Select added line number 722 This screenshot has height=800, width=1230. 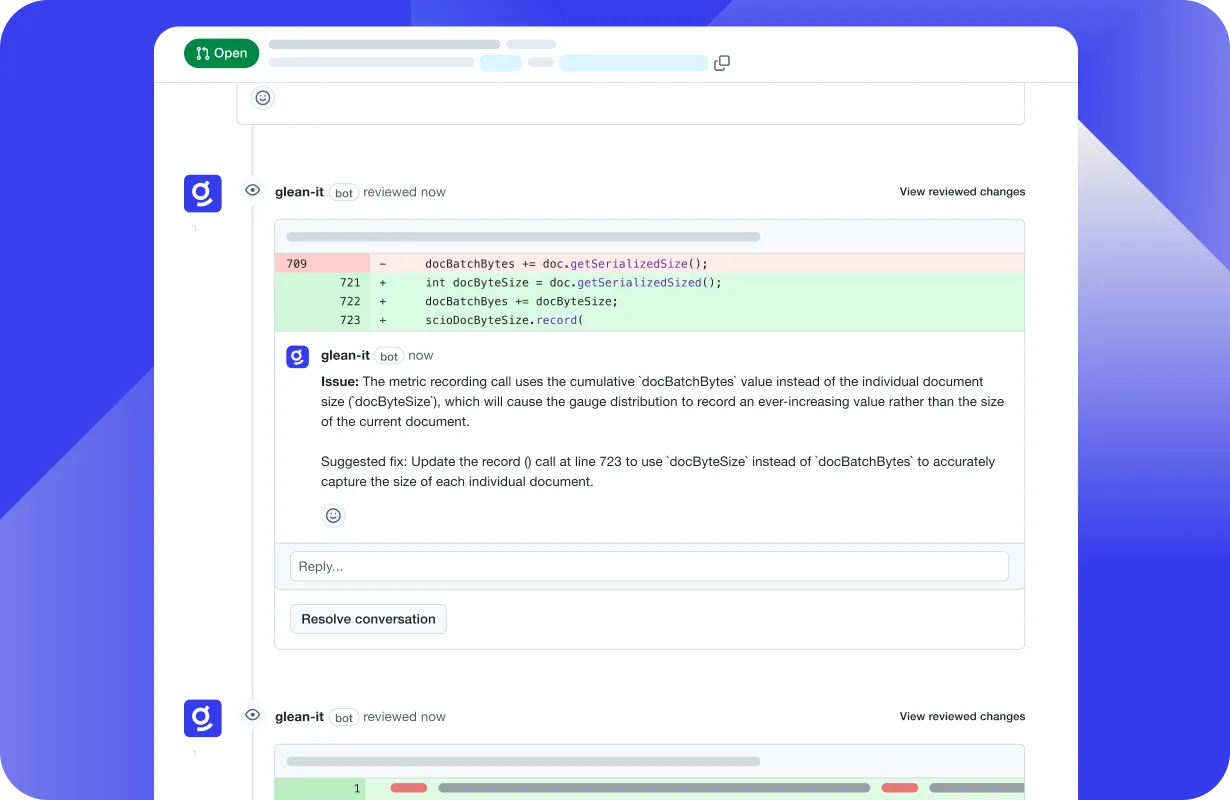349,302
